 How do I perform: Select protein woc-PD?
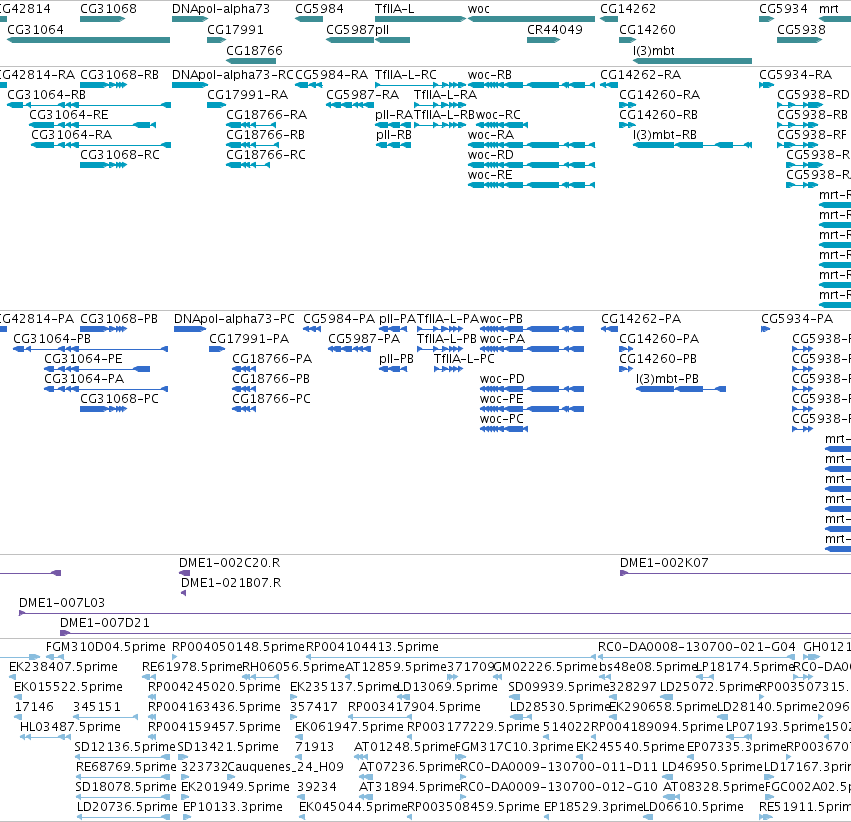532,390
